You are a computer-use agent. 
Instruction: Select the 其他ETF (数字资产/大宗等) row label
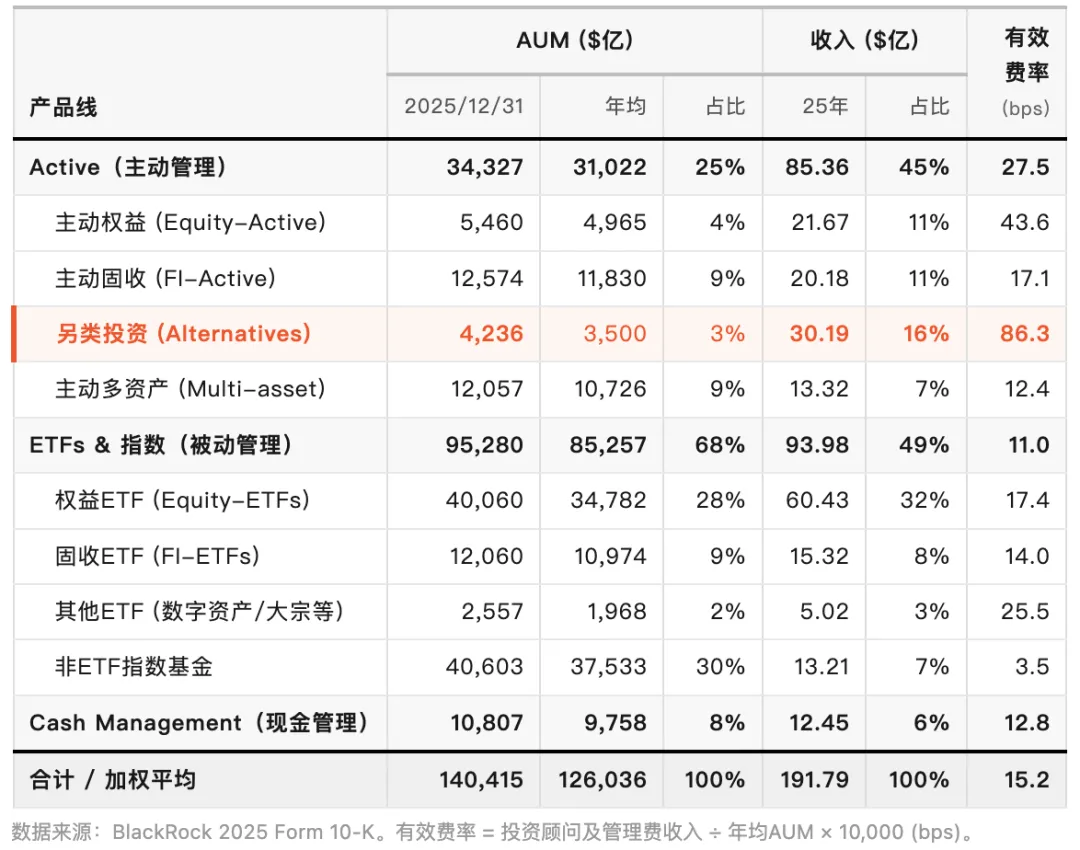[199, 611]
